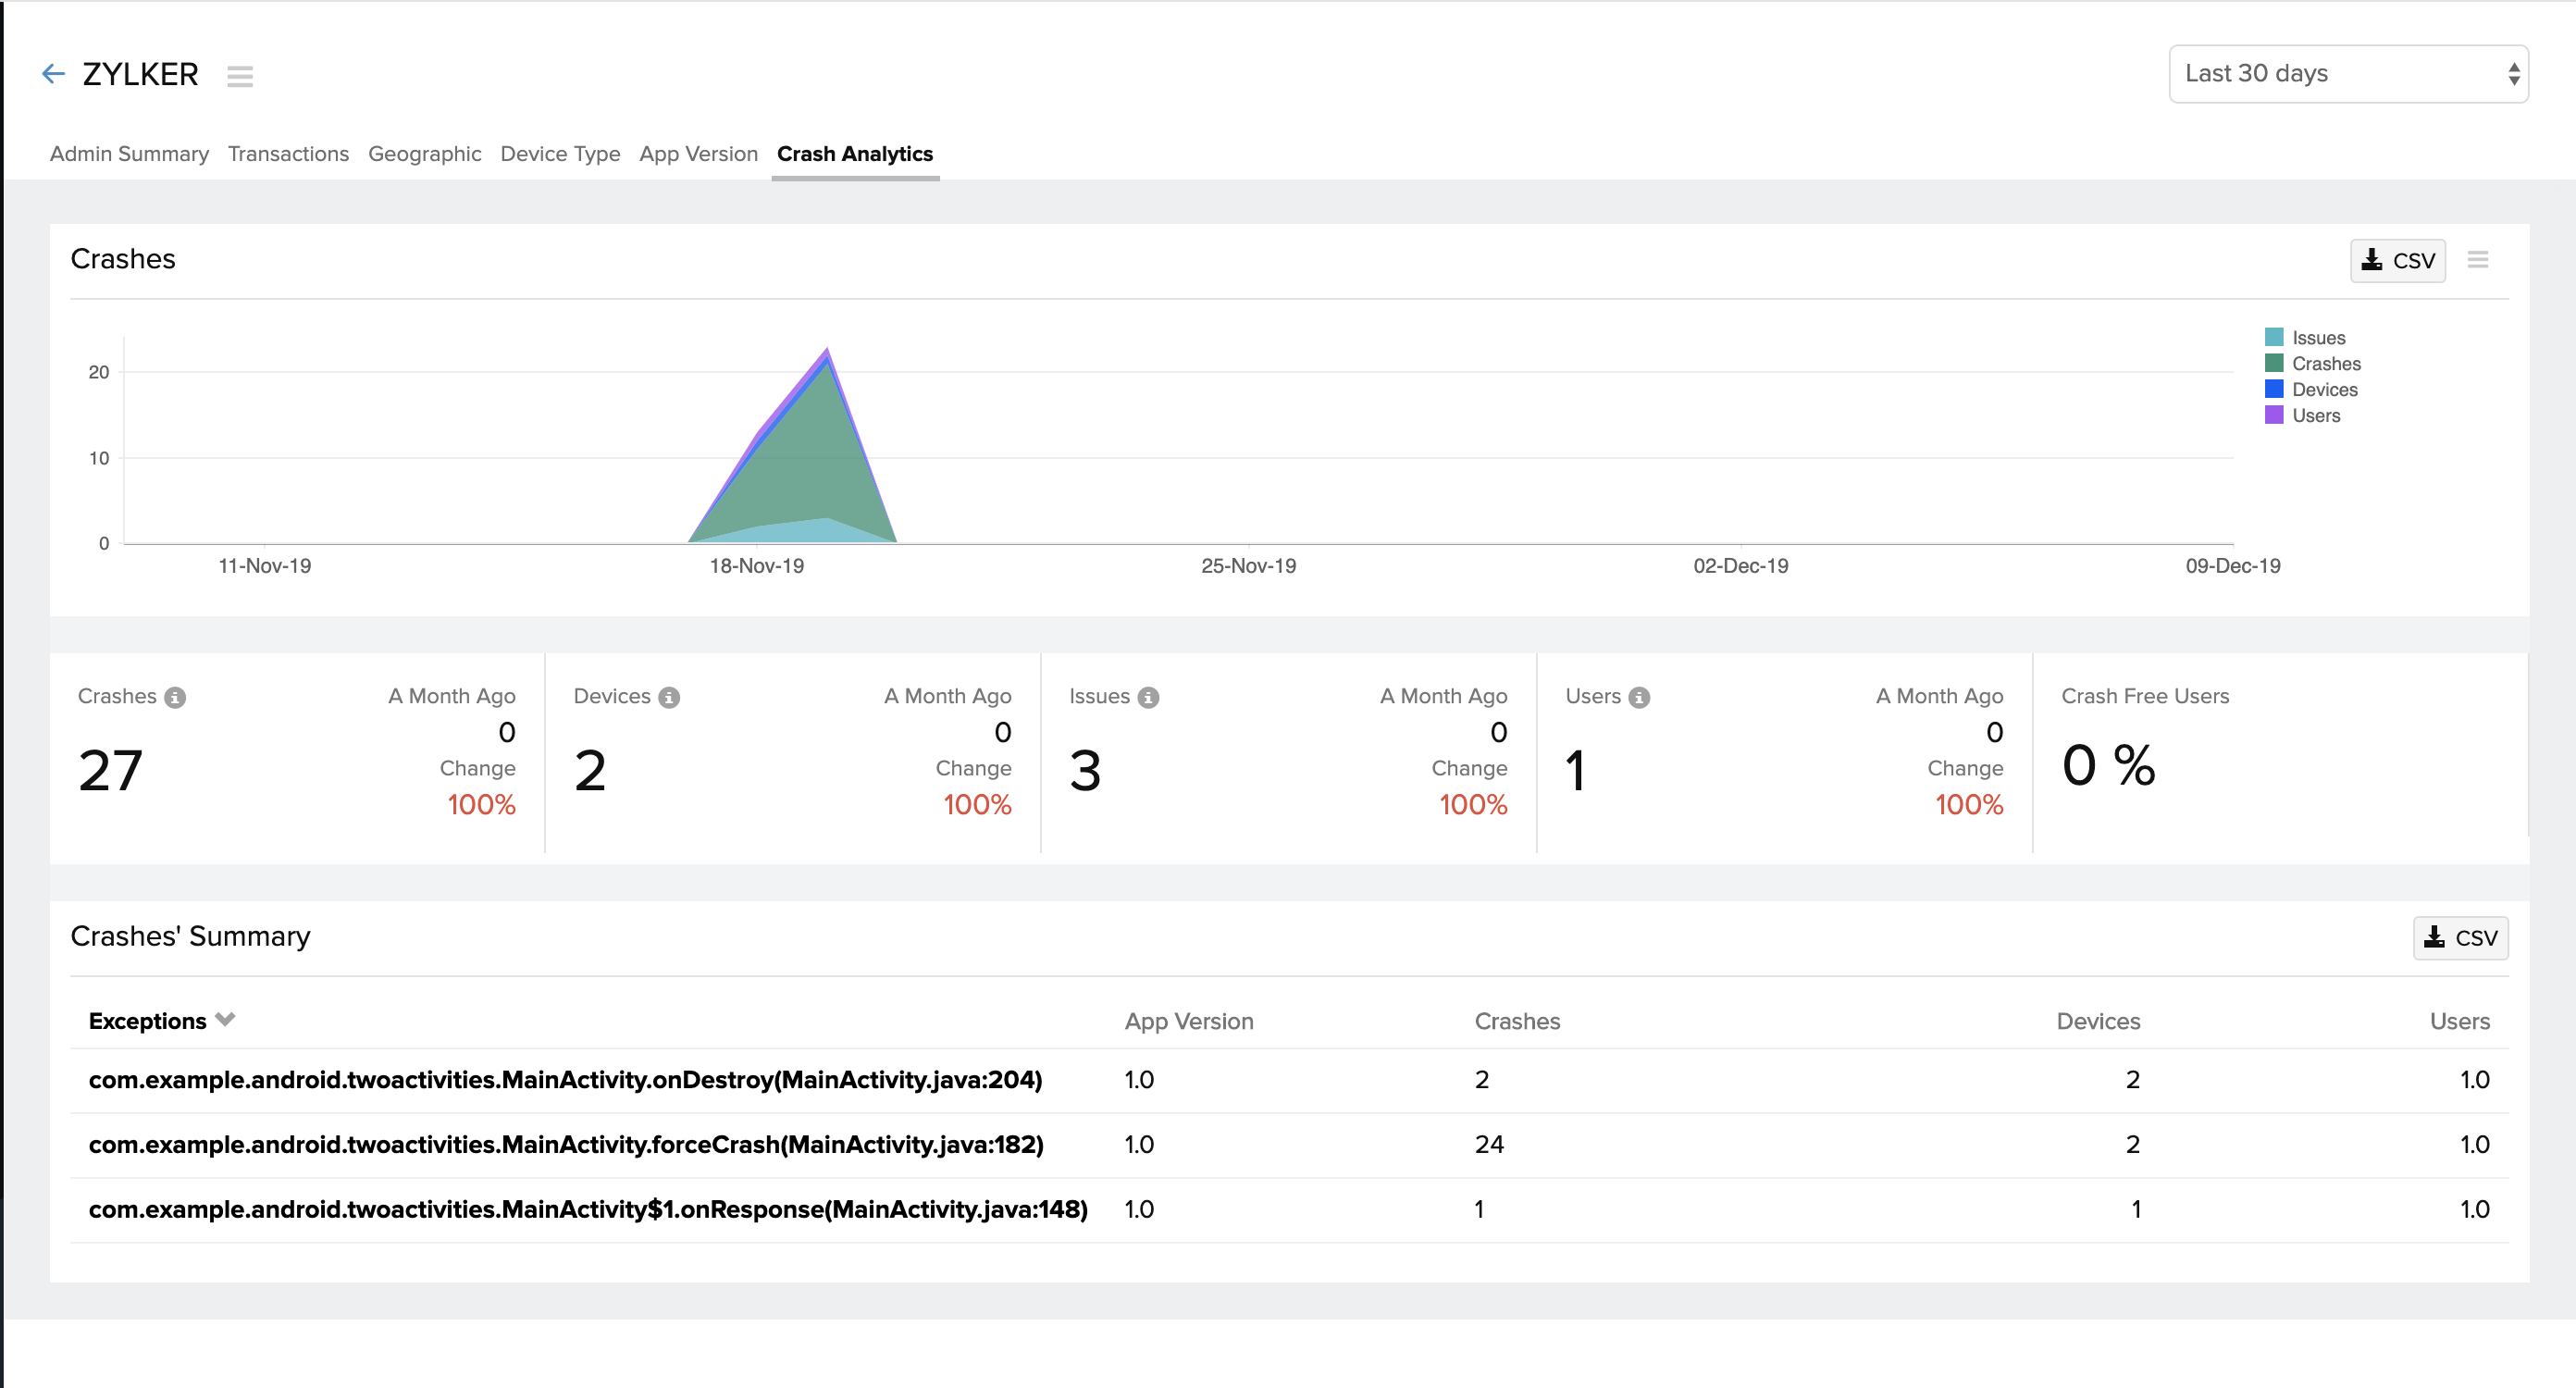Viewport: 2576px width, 1388px height.
Task: Open the MainActivity$1.onResponse exception entry
Action: pos(587,1209)
